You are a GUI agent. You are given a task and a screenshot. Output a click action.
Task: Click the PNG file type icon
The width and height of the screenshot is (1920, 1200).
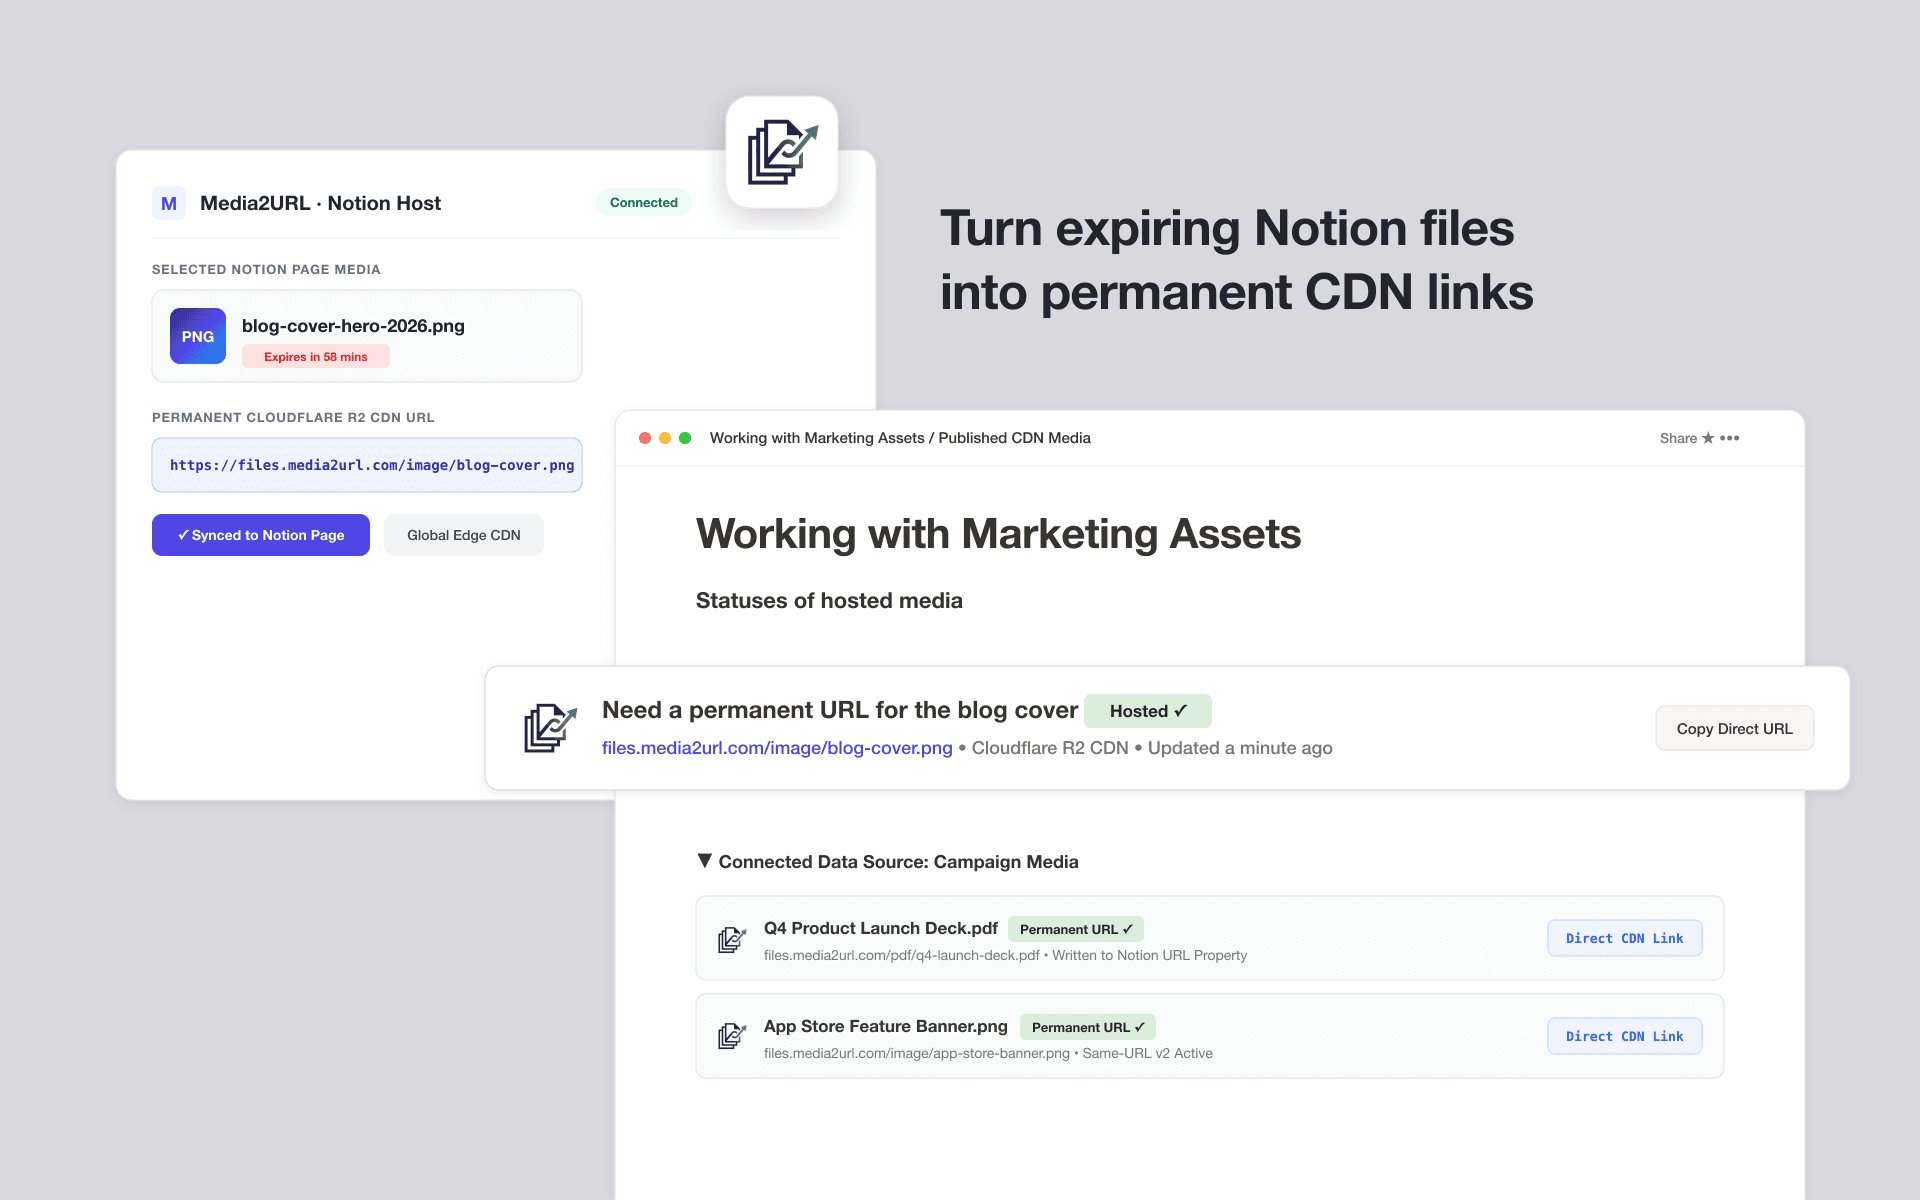pyautogui.click(x=198, y=336)
